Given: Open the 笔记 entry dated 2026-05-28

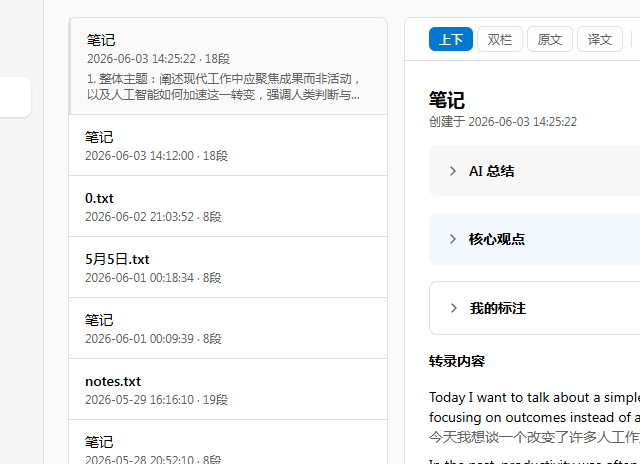Looking at the screenshot, I should coord(228,442).
